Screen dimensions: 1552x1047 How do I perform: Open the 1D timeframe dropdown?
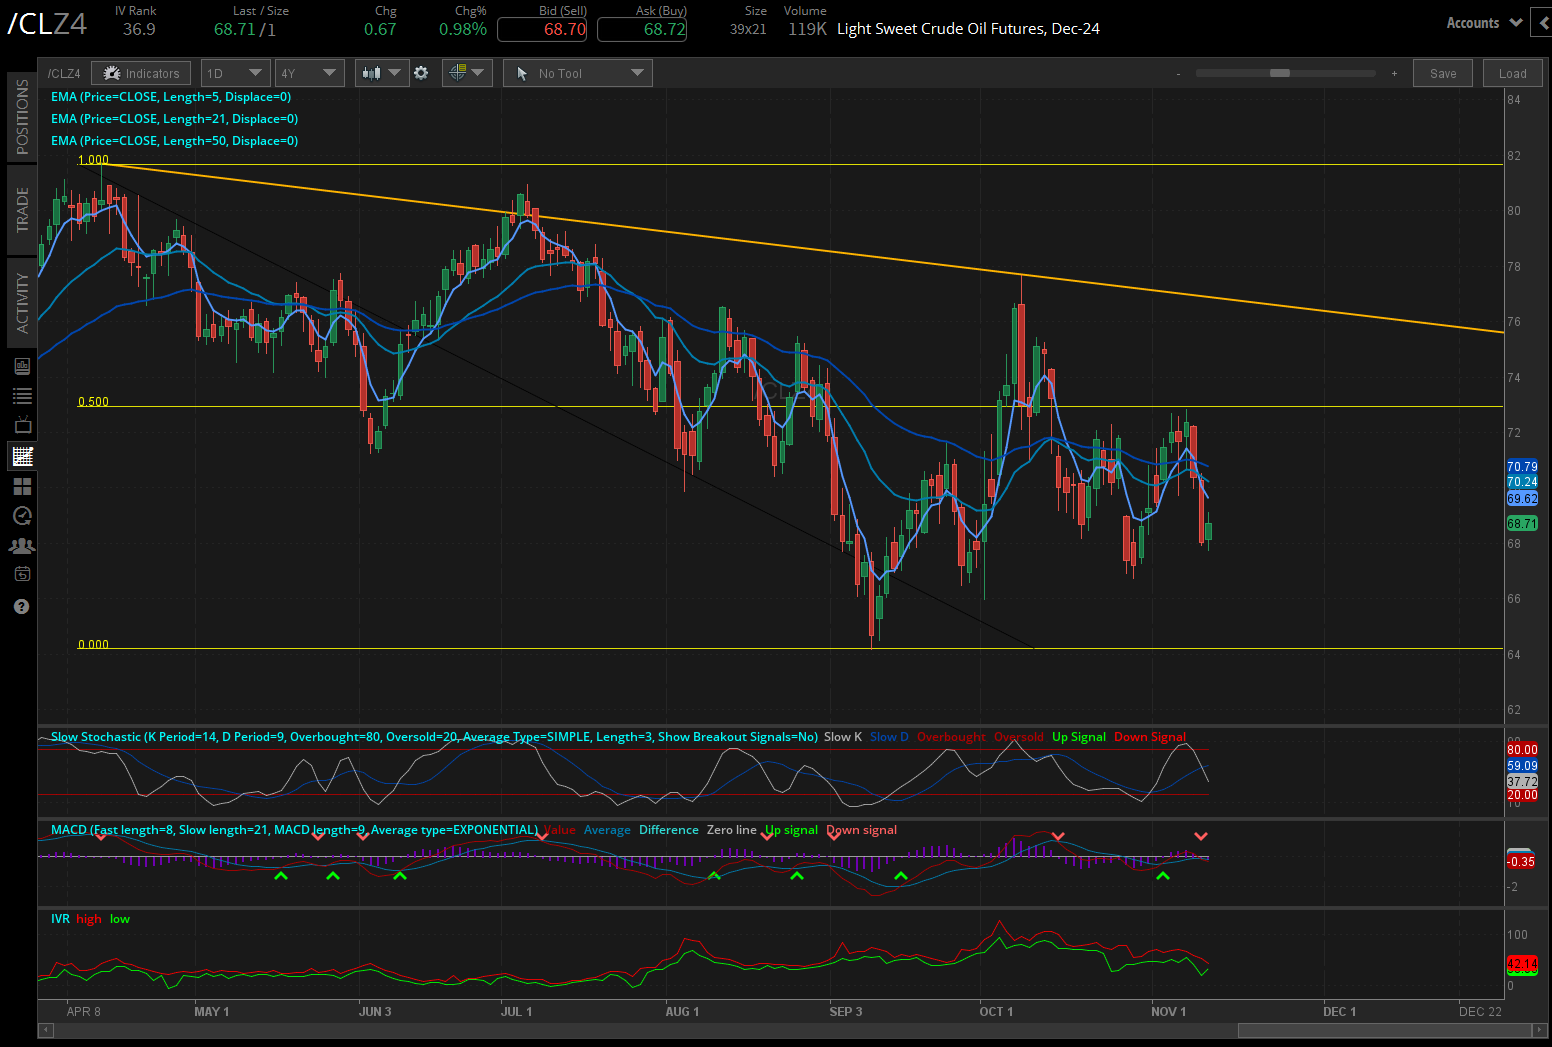pyautogui.click(x=235, y=72)
